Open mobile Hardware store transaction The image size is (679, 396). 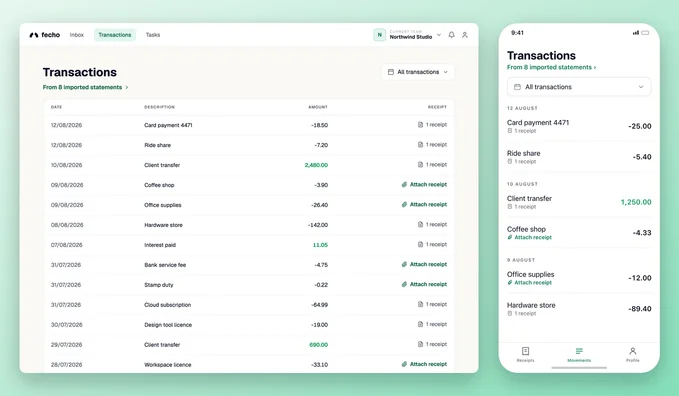click(579, 308)
